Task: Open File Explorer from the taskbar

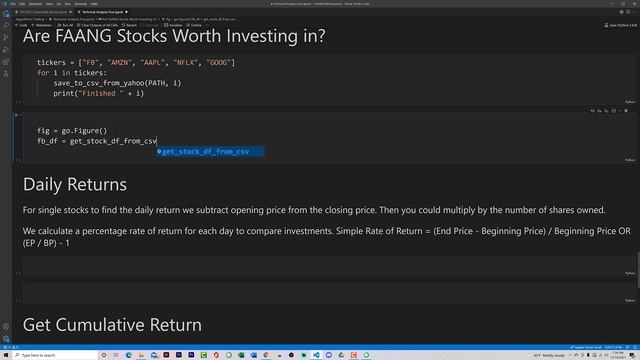Action: (x=141, y=355)
